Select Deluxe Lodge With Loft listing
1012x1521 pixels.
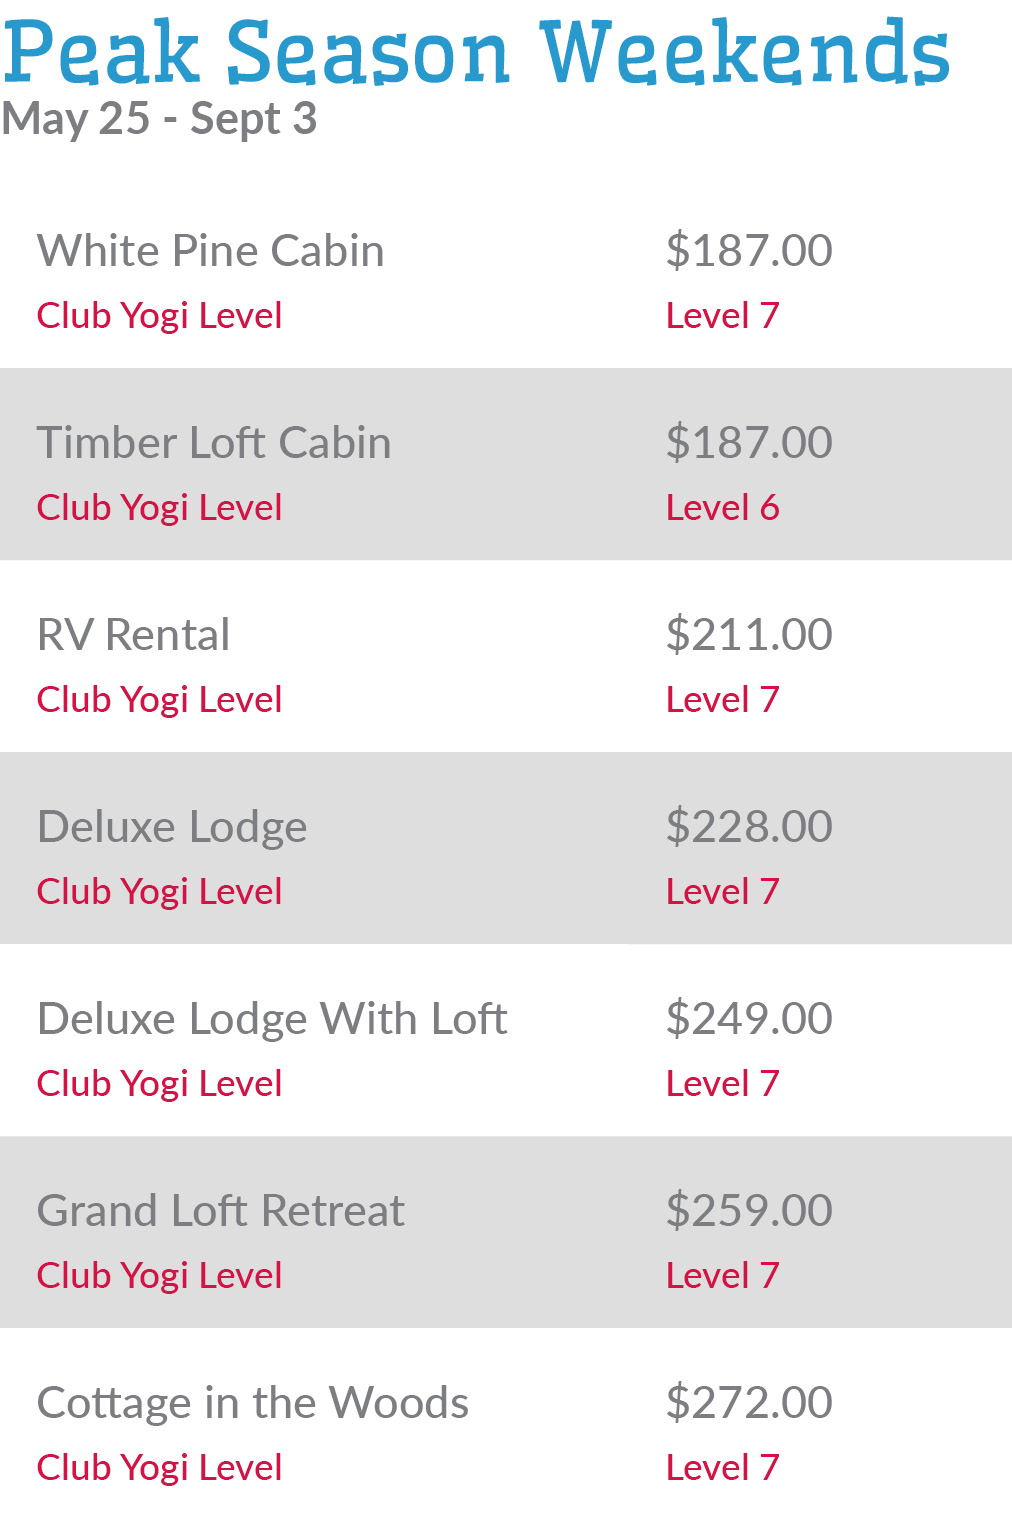click(x=272, y=1019)
